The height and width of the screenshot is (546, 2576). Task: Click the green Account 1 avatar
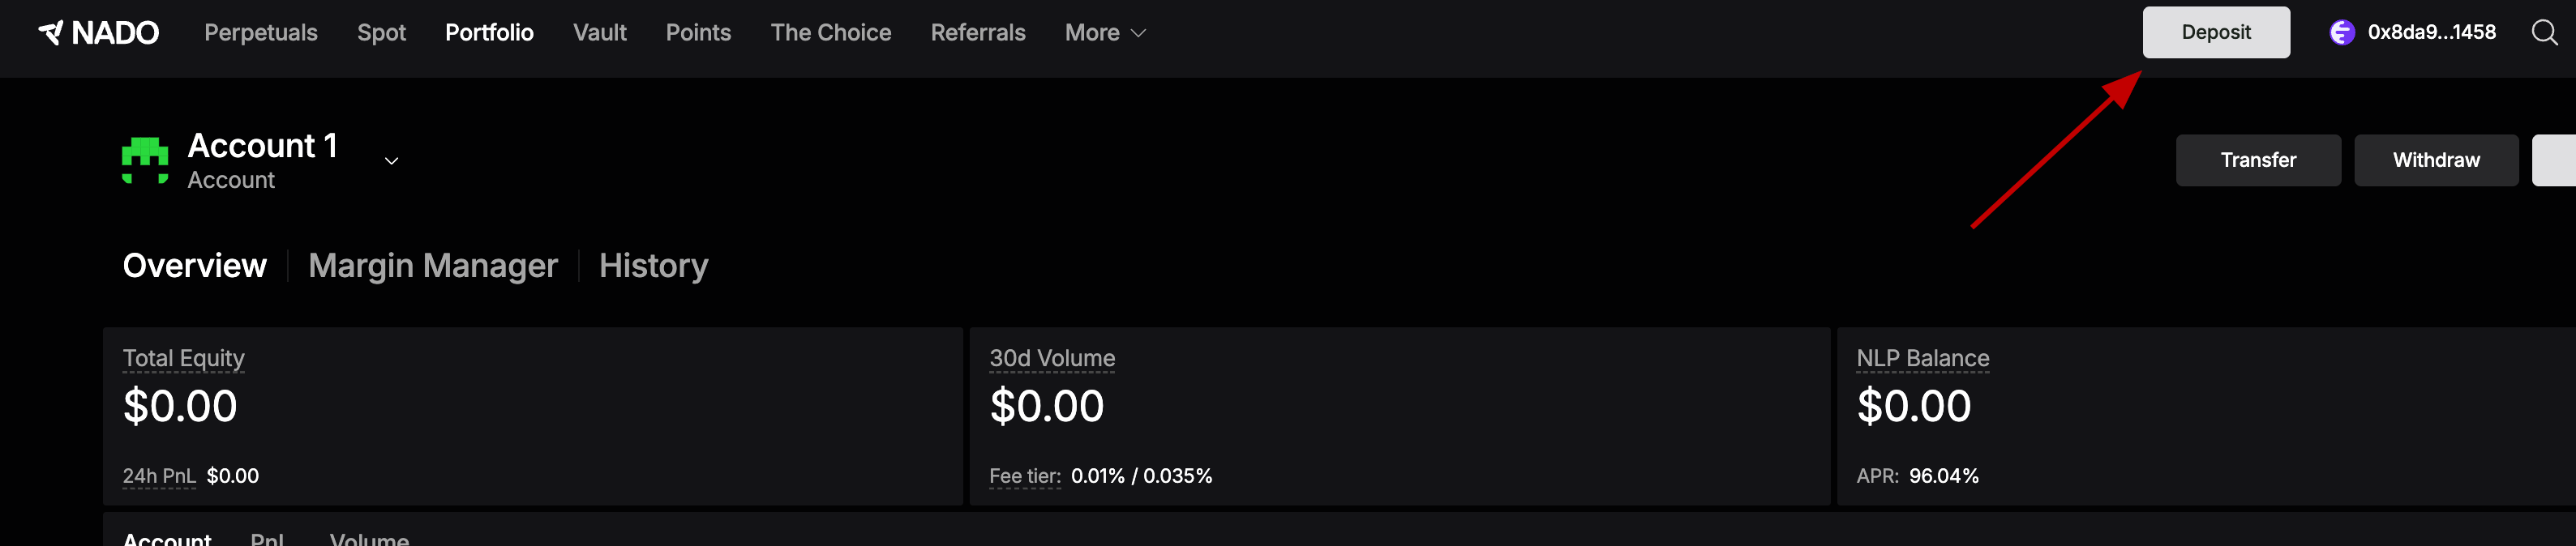tap(145, 161)
